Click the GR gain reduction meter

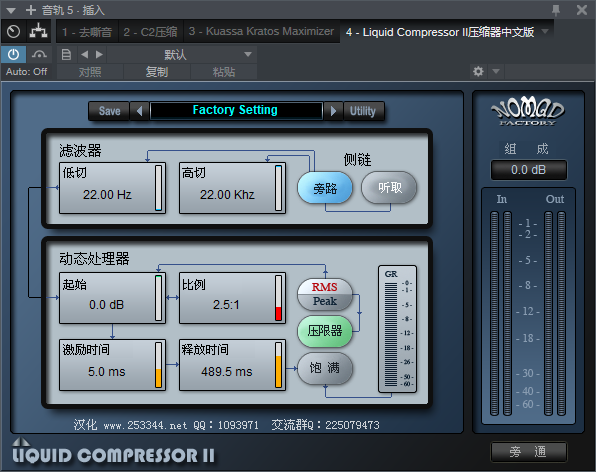tap(398, 329)
